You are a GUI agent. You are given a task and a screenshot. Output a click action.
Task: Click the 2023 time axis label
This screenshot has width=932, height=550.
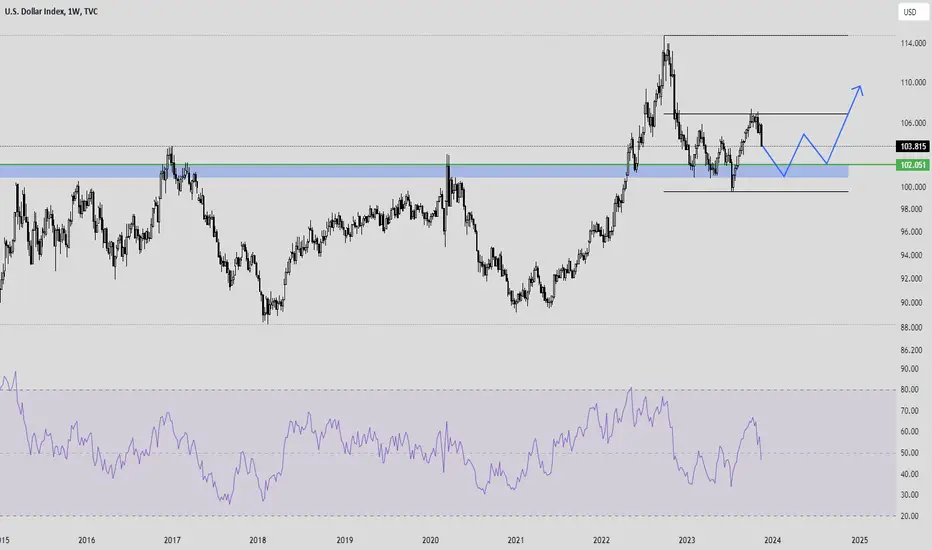pyautogui.click(x=687, y=540)
